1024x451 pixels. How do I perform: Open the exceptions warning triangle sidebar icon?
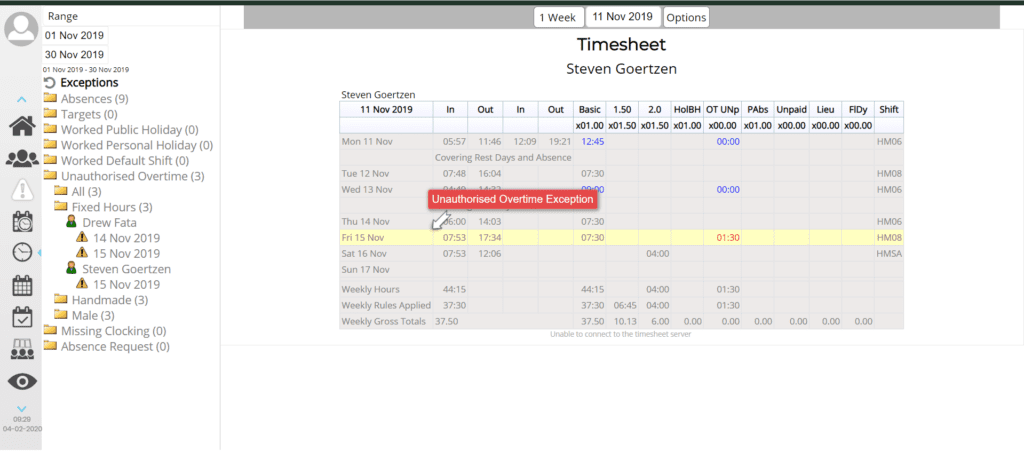tap(22, 189)
